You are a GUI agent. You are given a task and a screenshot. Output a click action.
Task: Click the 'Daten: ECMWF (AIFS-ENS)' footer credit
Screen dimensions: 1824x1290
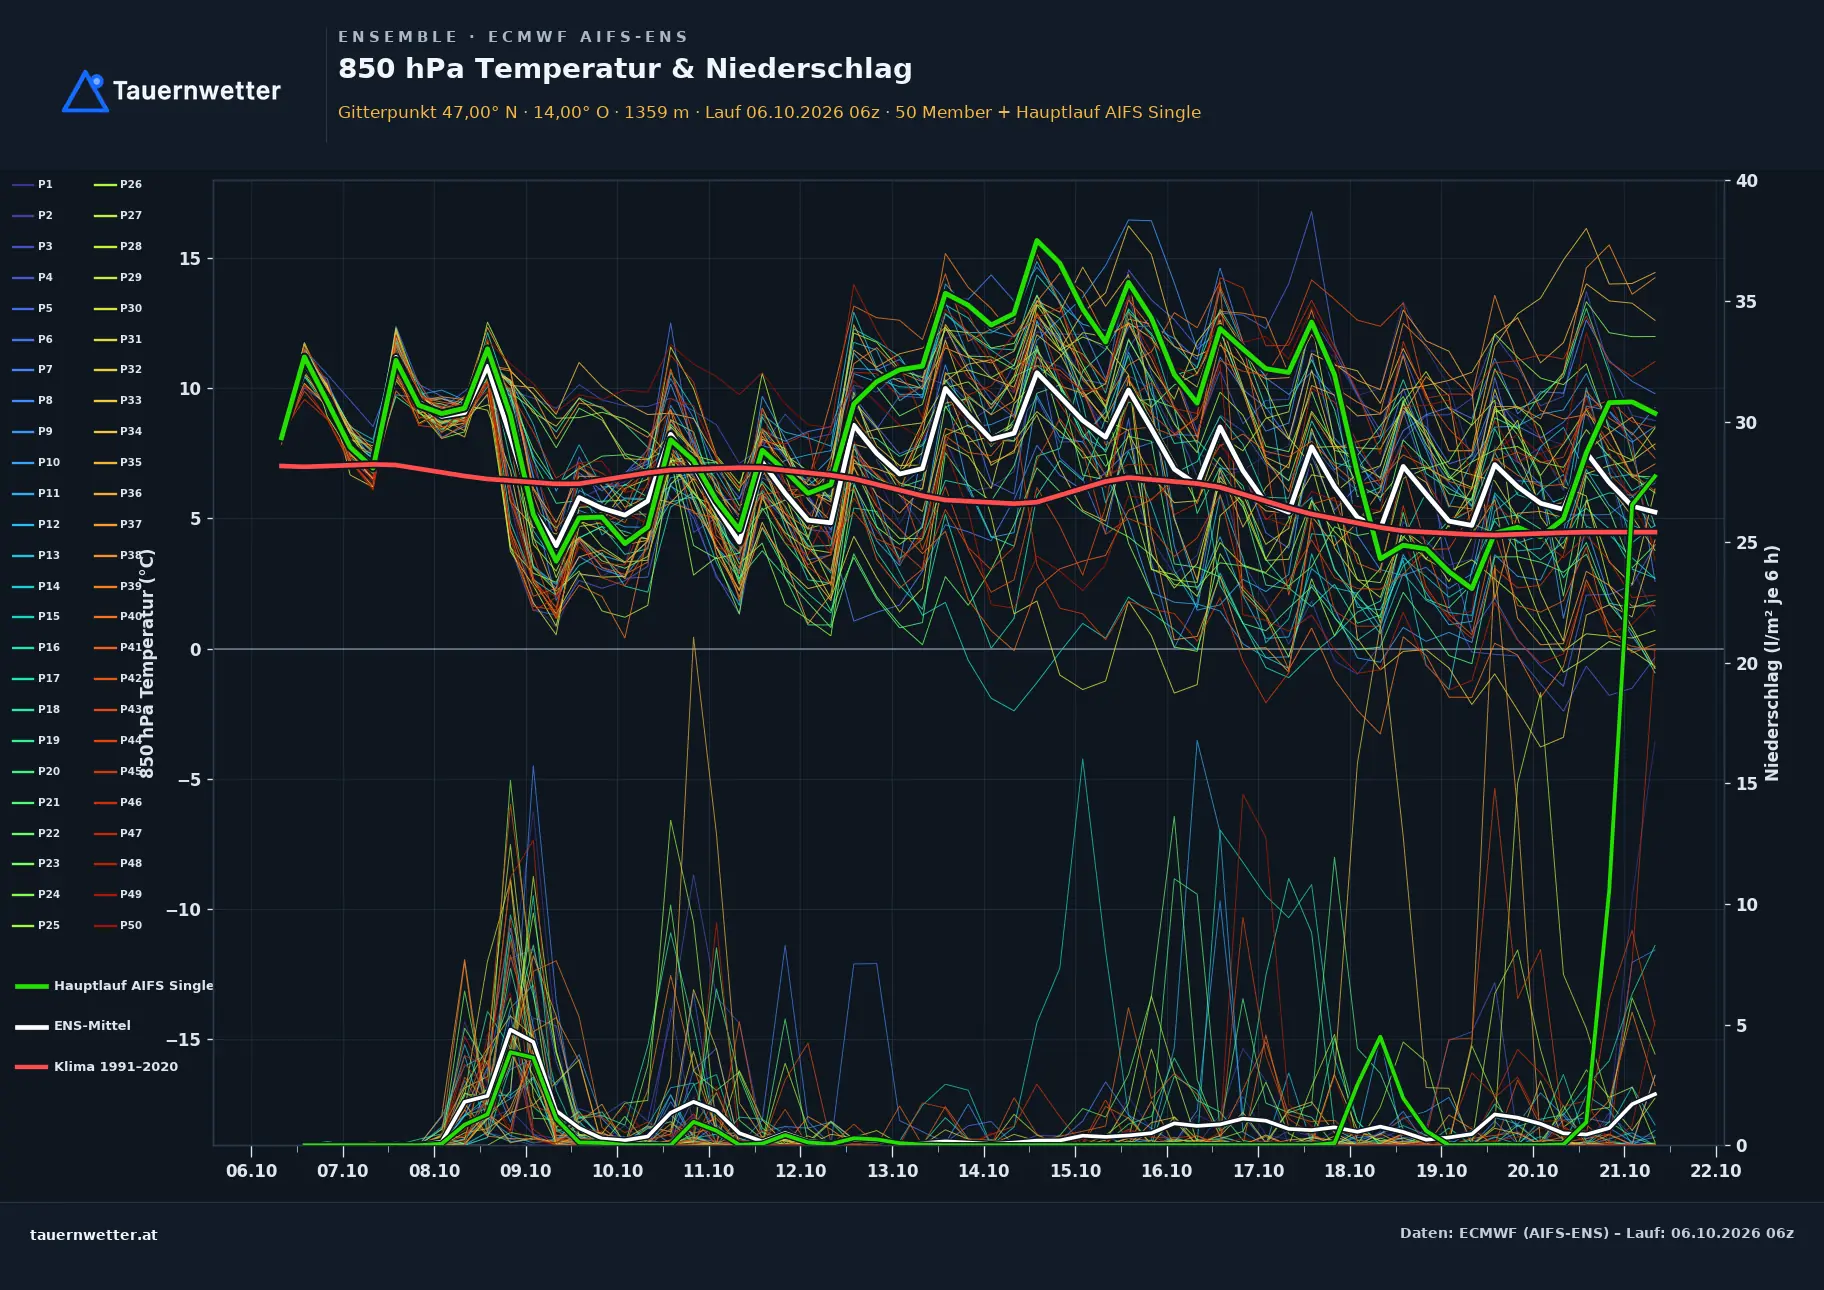[x=1597, y=1233]
